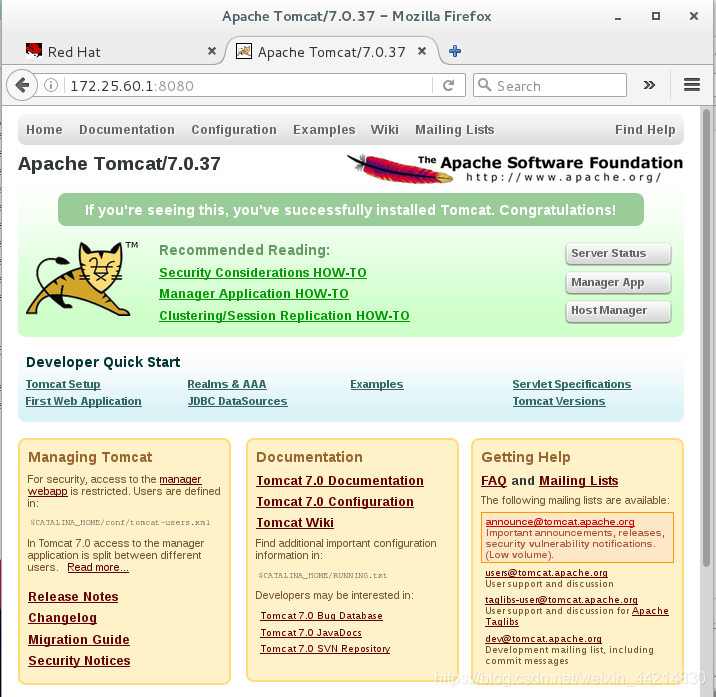Close the Apache Tomcat/7.0.37 tab

click(422, 51)
